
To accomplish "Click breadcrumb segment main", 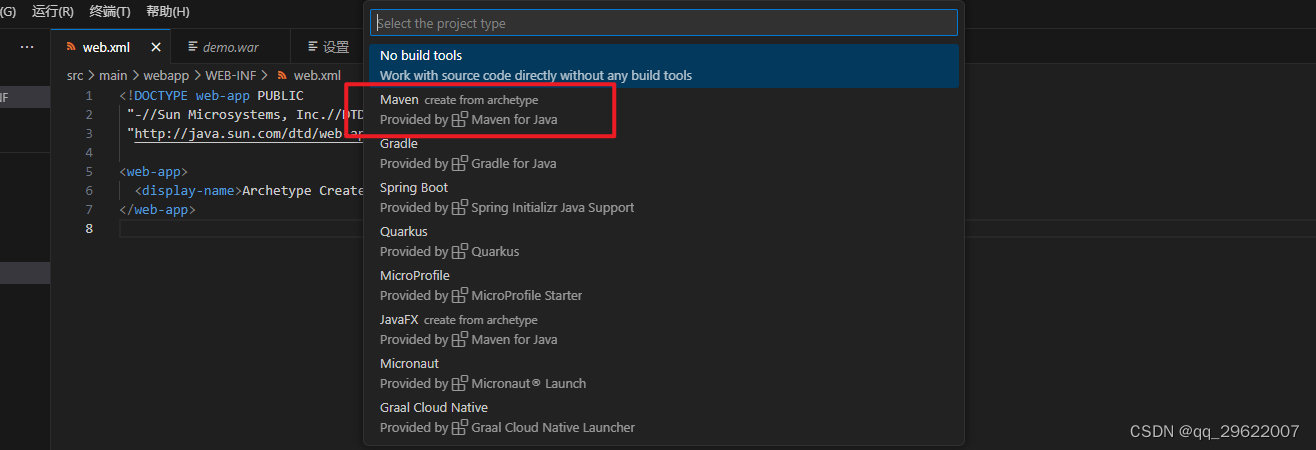I will 113,75.
